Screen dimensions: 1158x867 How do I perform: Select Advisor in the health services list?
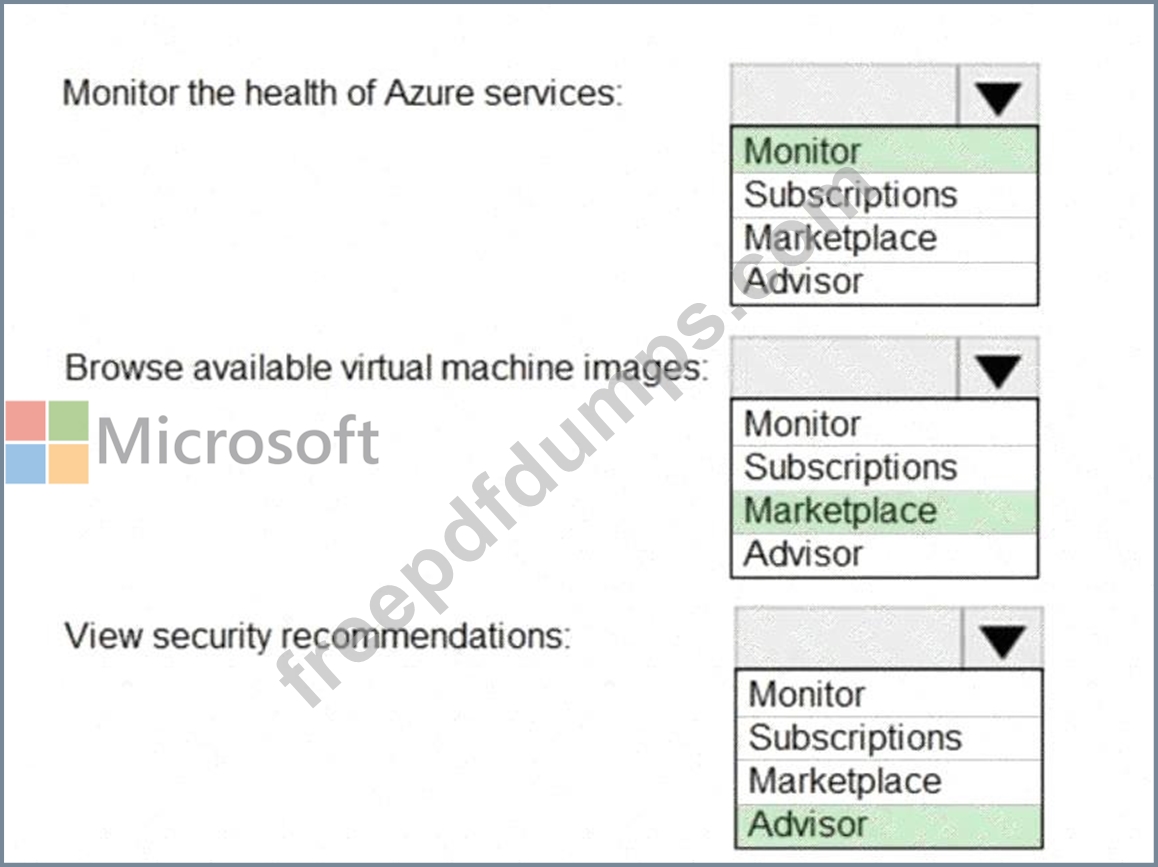[884, 282]
